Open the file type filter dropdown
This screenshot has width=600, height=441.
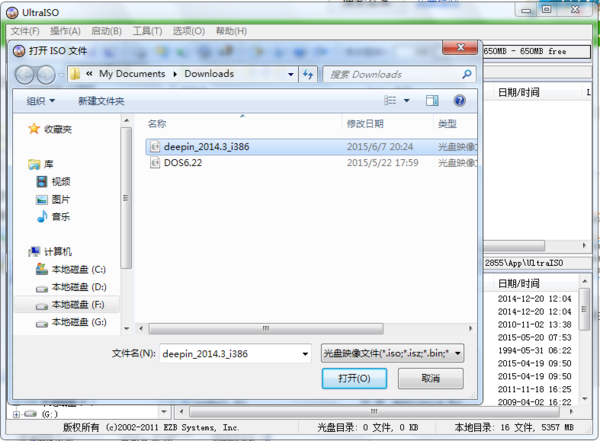(x=458, y=353)
